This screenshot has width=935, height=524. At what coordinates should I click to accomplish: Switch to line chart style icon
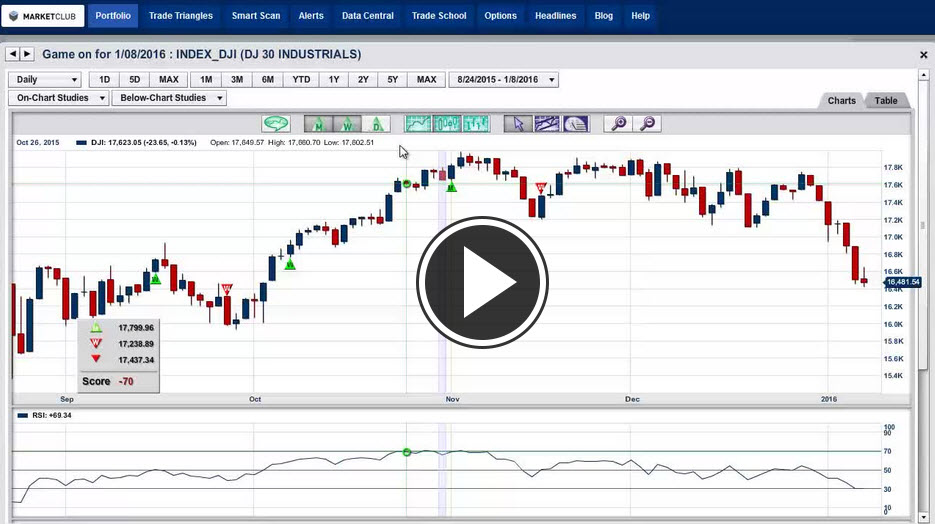point(418,124)
